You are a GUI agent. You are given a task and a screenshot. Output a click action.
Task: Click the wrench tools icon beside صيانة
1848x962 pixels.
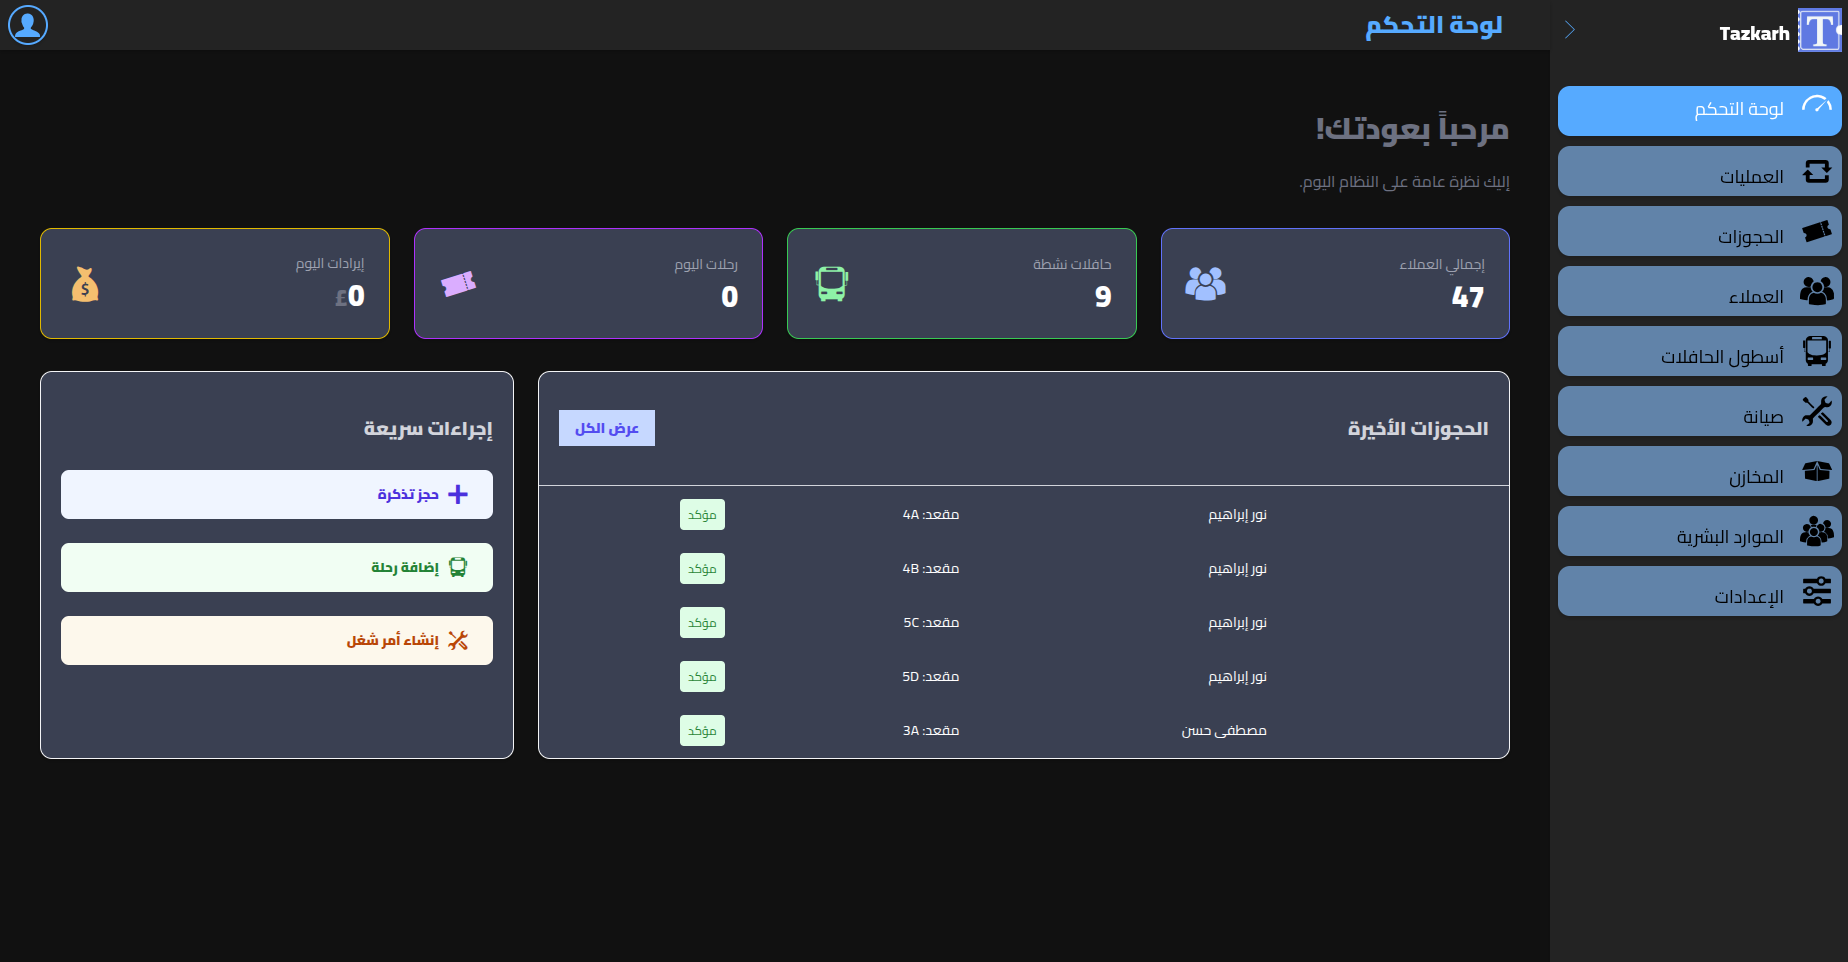click(1816, 411)
